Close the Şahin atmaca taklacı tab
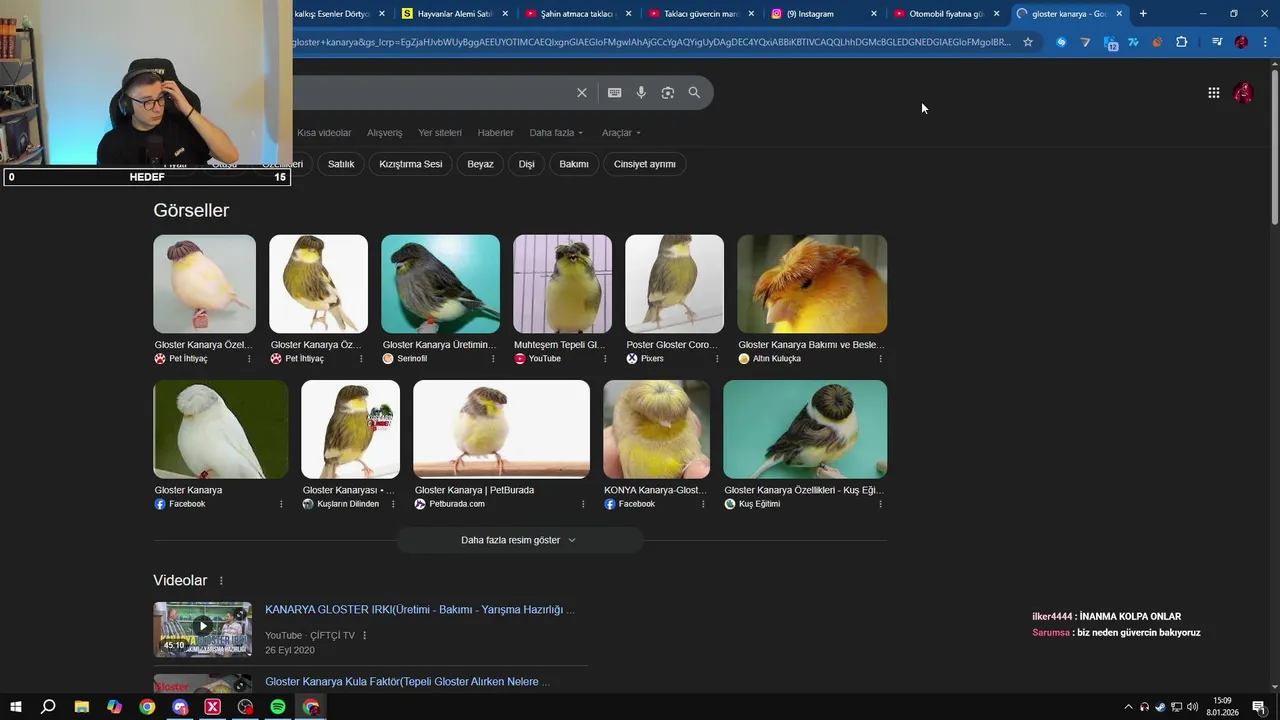The image size is (1280, 720). (628, 14)
